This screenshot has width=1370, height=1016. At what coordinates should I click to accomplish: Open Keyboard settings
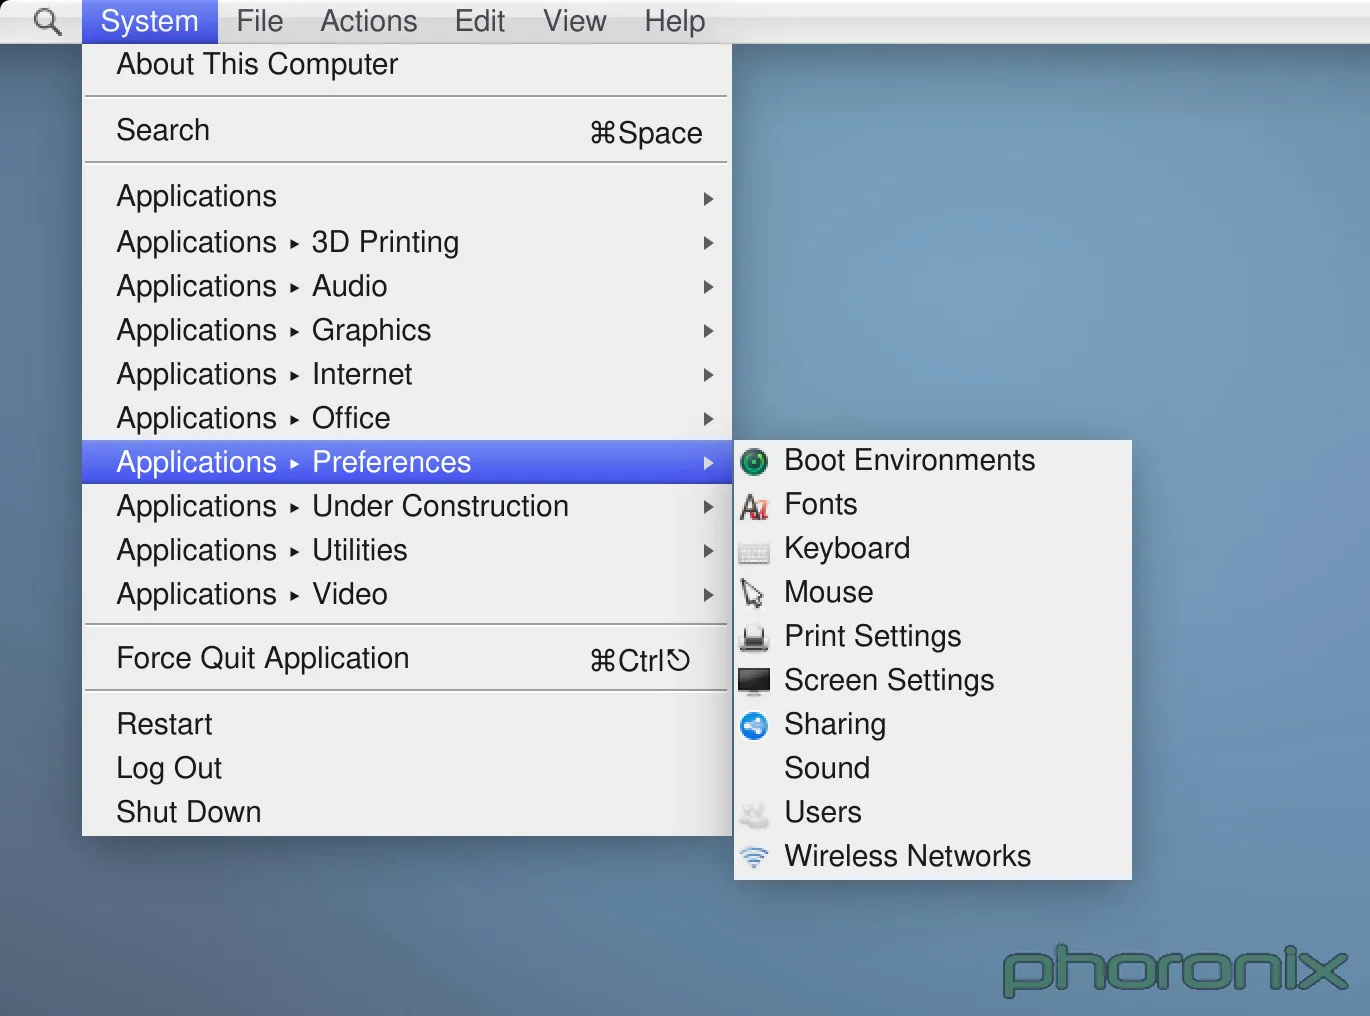(x=848, y=548)
